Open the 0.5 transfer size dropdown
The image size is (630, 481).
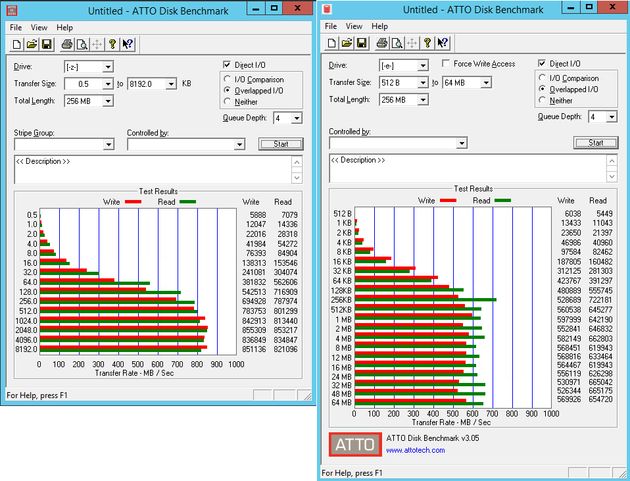pyautogui.click(x=108, y=84)
